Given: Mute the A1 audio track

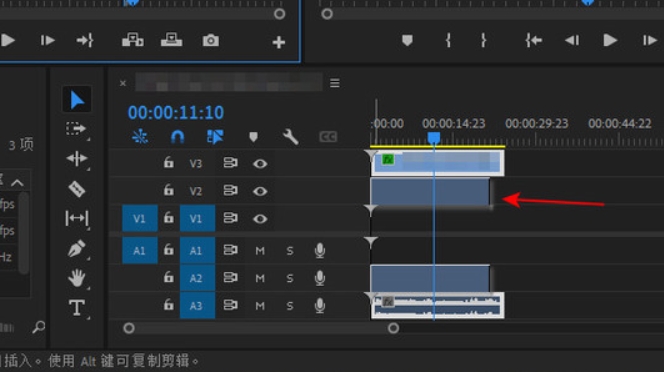Looking at the screenshot, I should pos(260,251).
